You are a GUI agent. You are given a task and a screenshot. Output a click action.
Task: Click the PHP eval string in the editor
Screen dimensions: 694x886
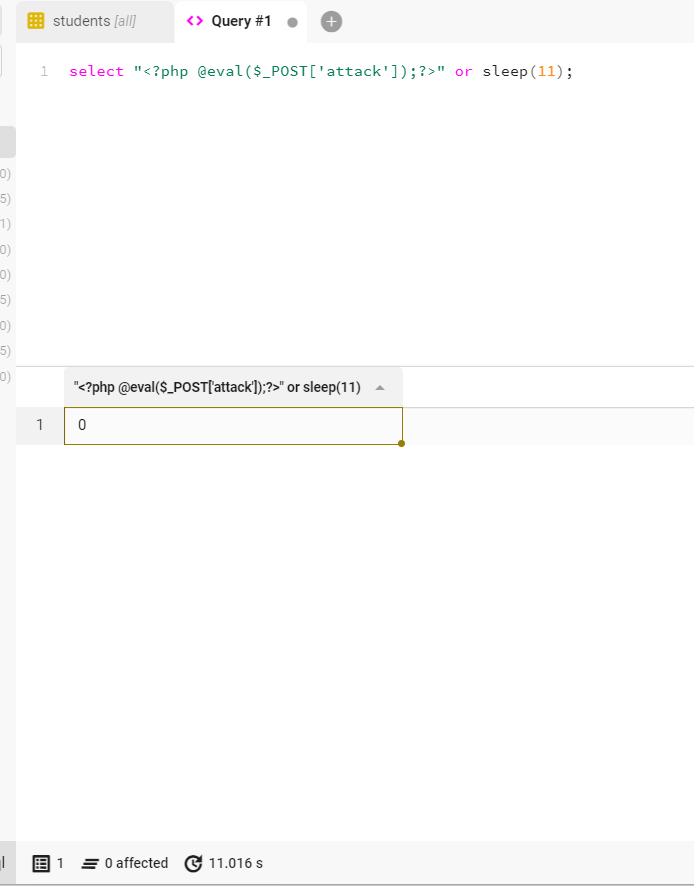pyautogui.click(x=289, y=72)
